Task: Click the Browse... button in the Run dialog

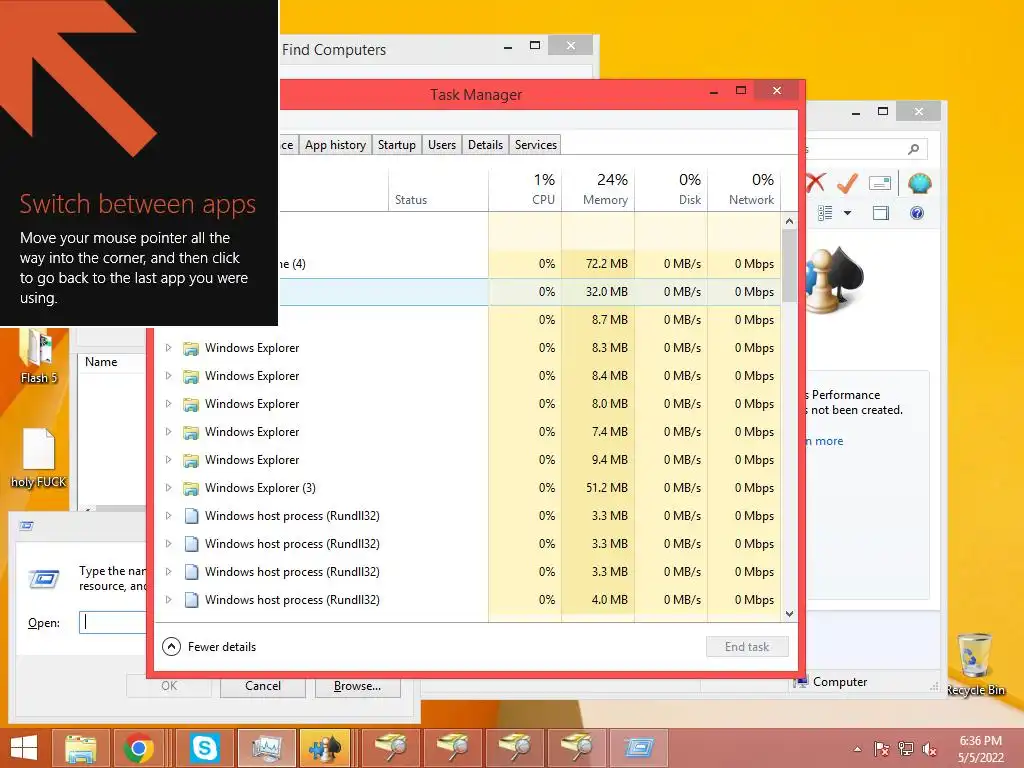Action: point(357,686)
